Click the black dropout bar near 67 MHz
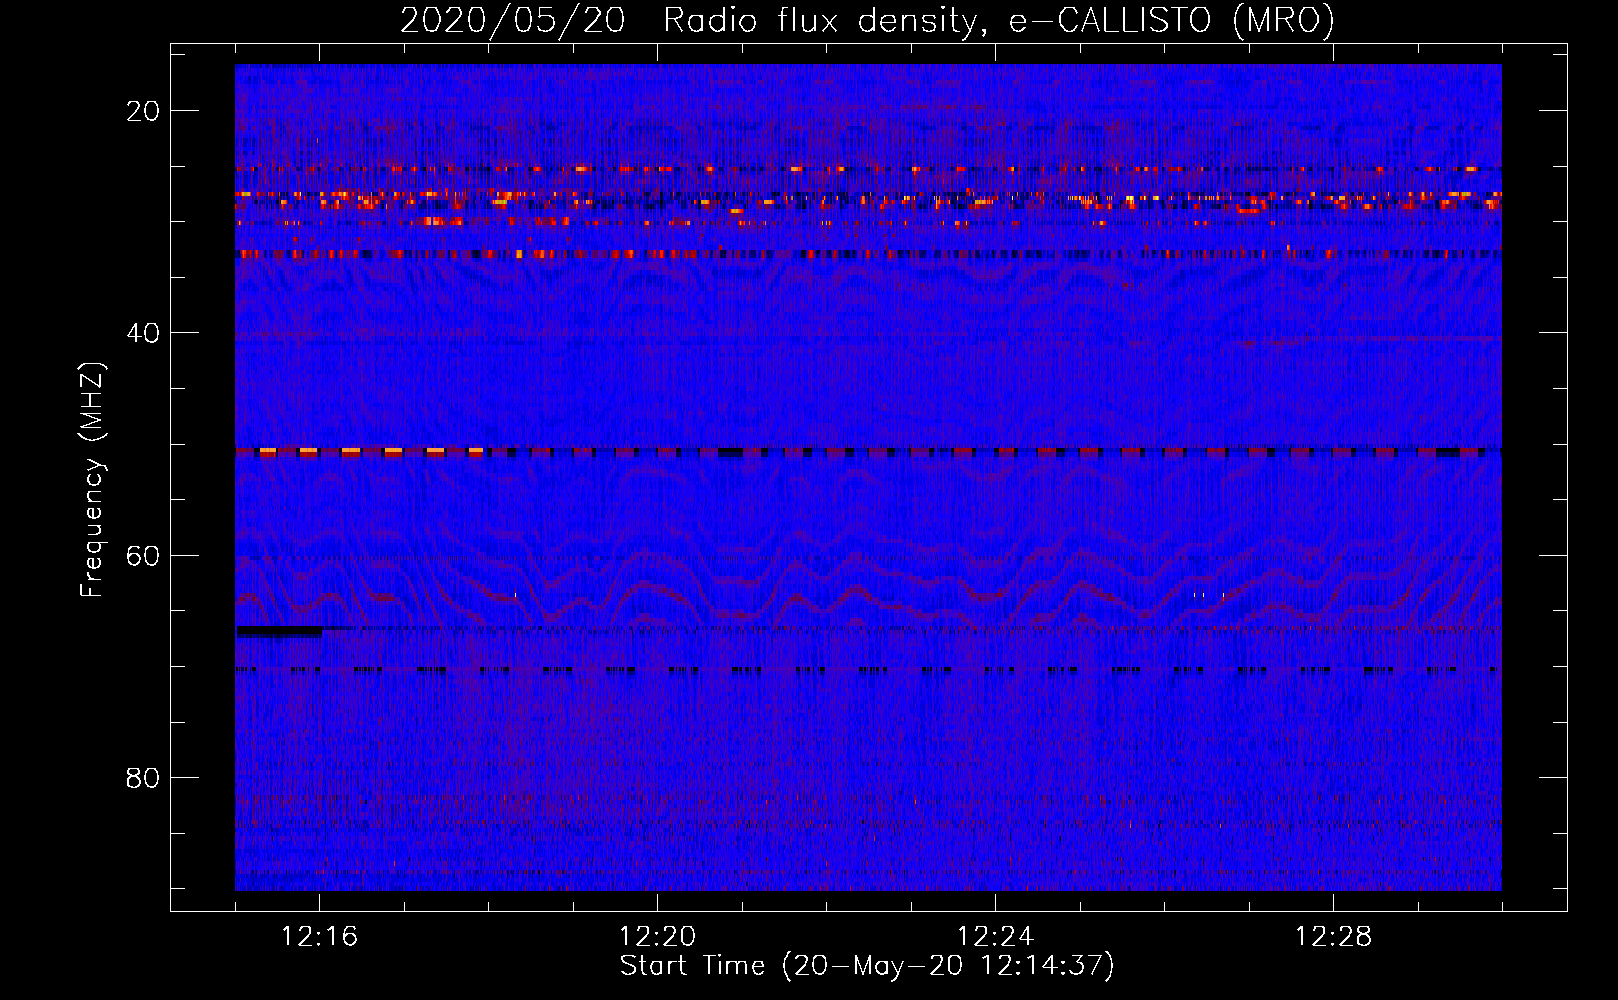 (279, 631)
